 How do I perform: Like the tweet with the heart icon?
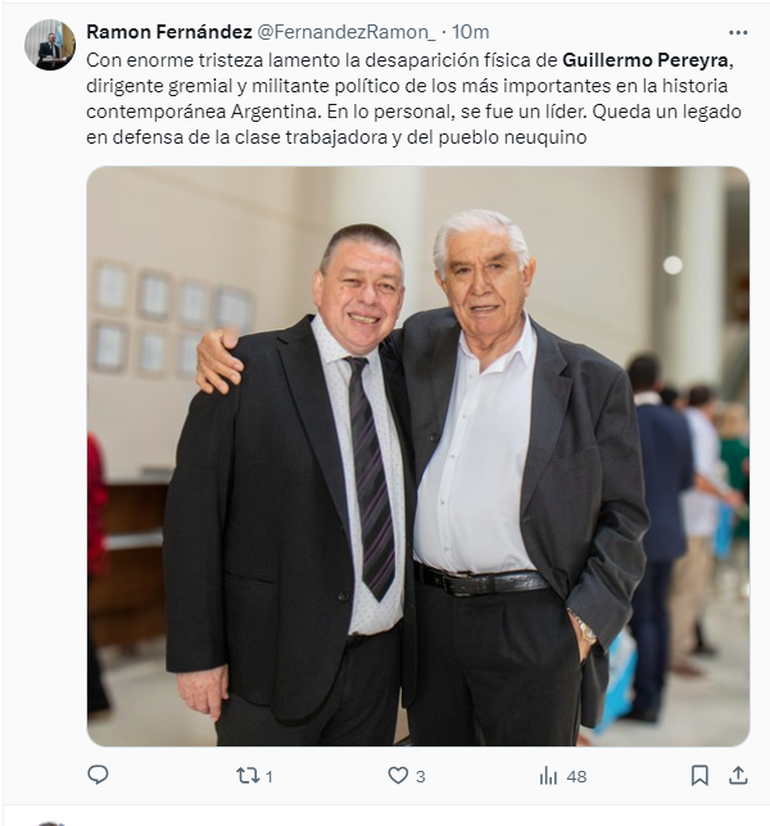(x=398, y=775)
